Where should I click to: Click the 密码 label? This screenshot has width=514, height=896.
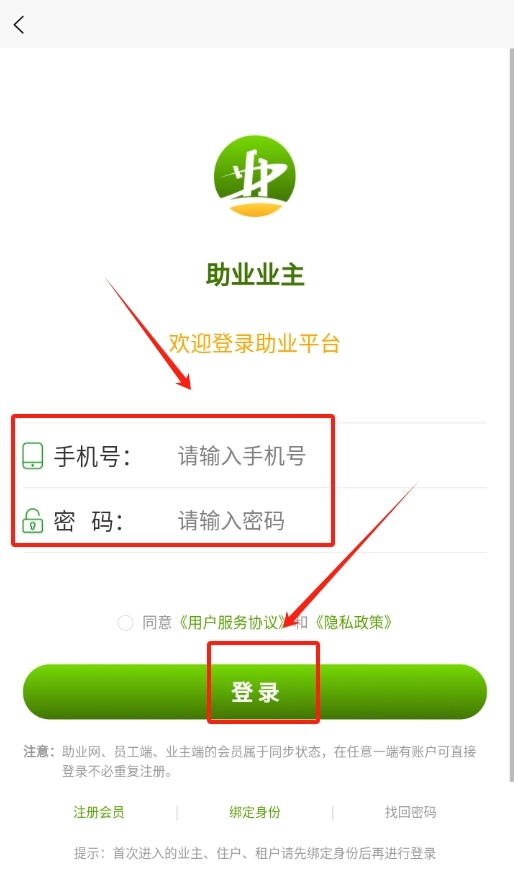click(89, 521)
